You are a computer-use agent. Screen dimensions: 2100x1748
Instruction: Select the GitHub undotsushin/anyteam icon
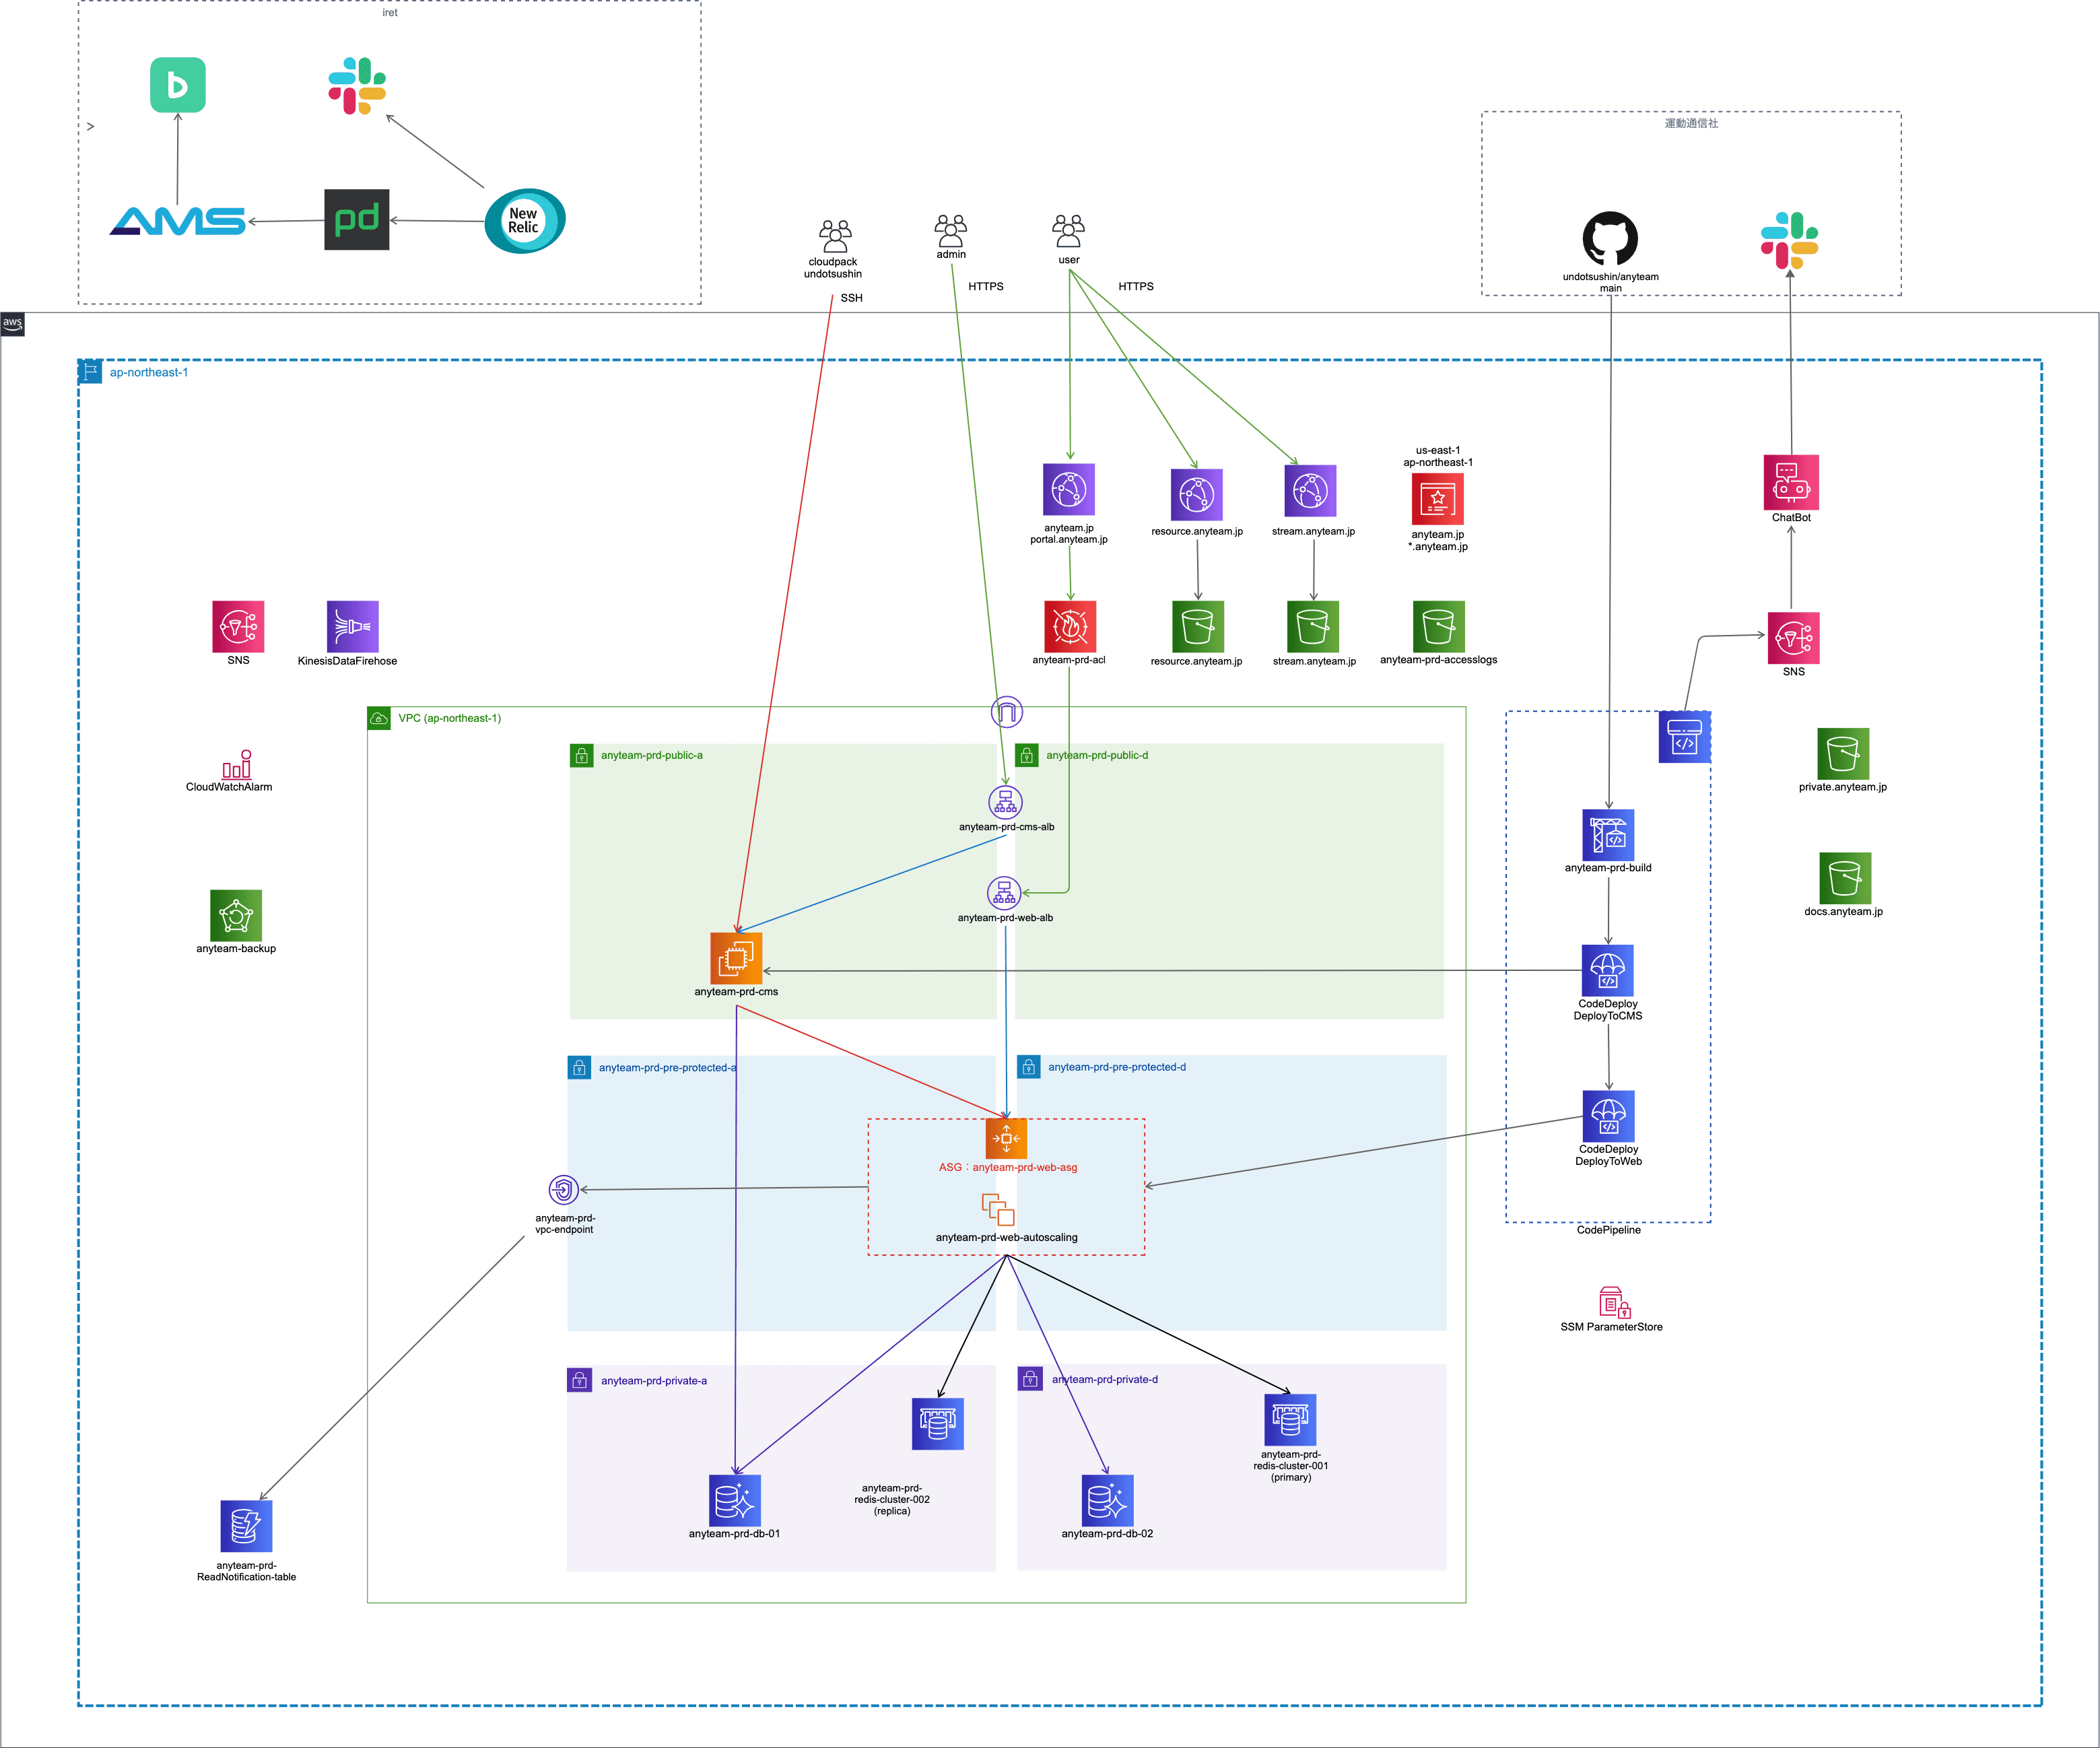point(1610,238)
